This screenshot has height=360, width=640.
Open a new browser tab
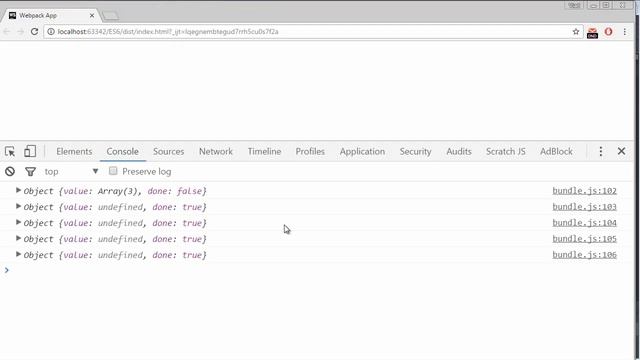click(x=110, y=16)
